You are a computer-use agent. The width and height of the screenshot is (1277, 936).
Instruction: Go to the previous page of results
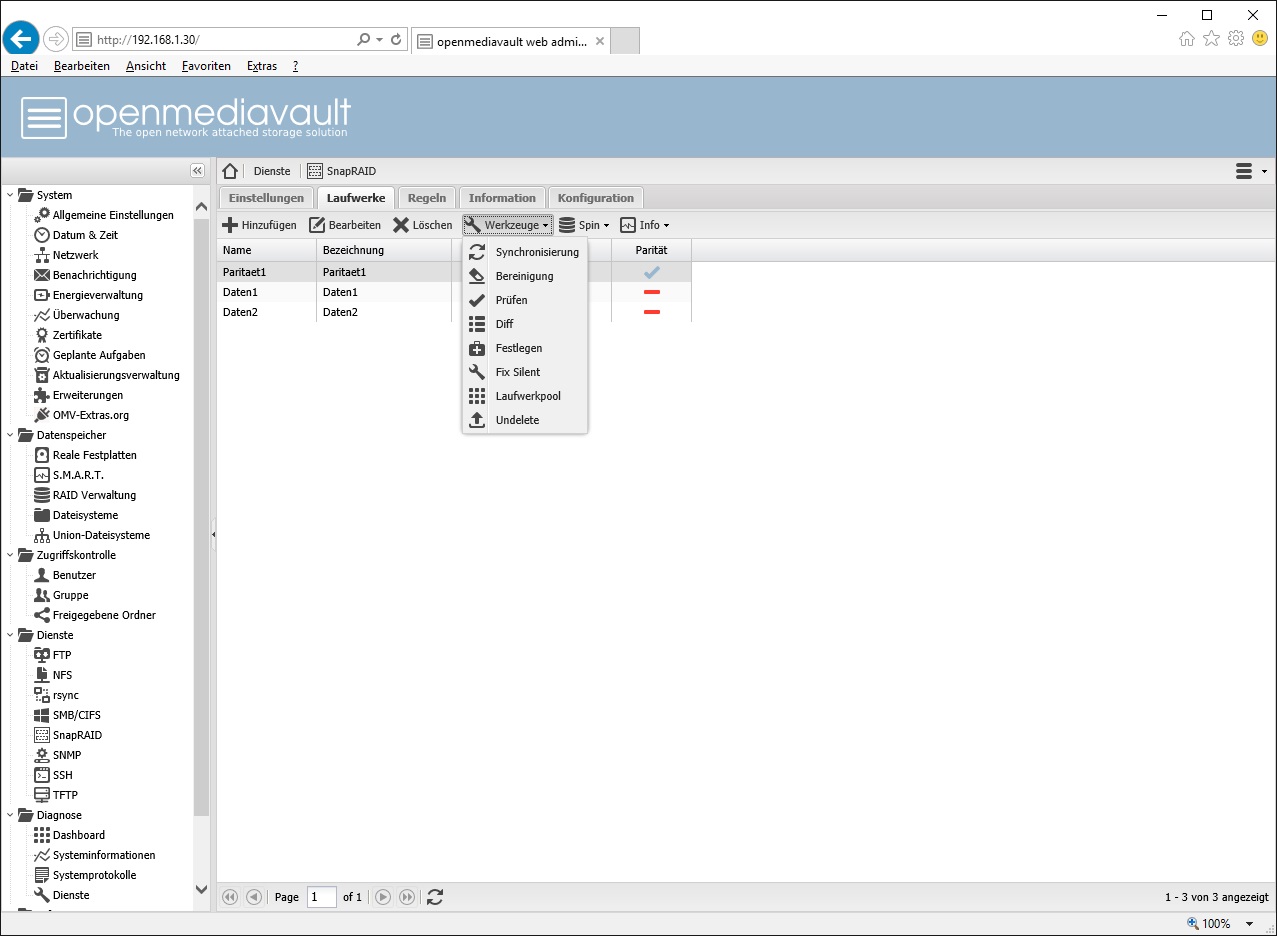[254, 897]
